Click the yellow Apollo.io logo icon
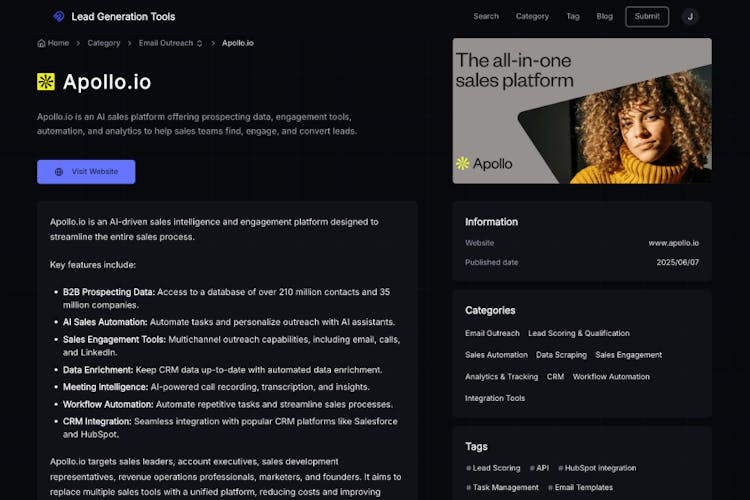 [46, 82]
